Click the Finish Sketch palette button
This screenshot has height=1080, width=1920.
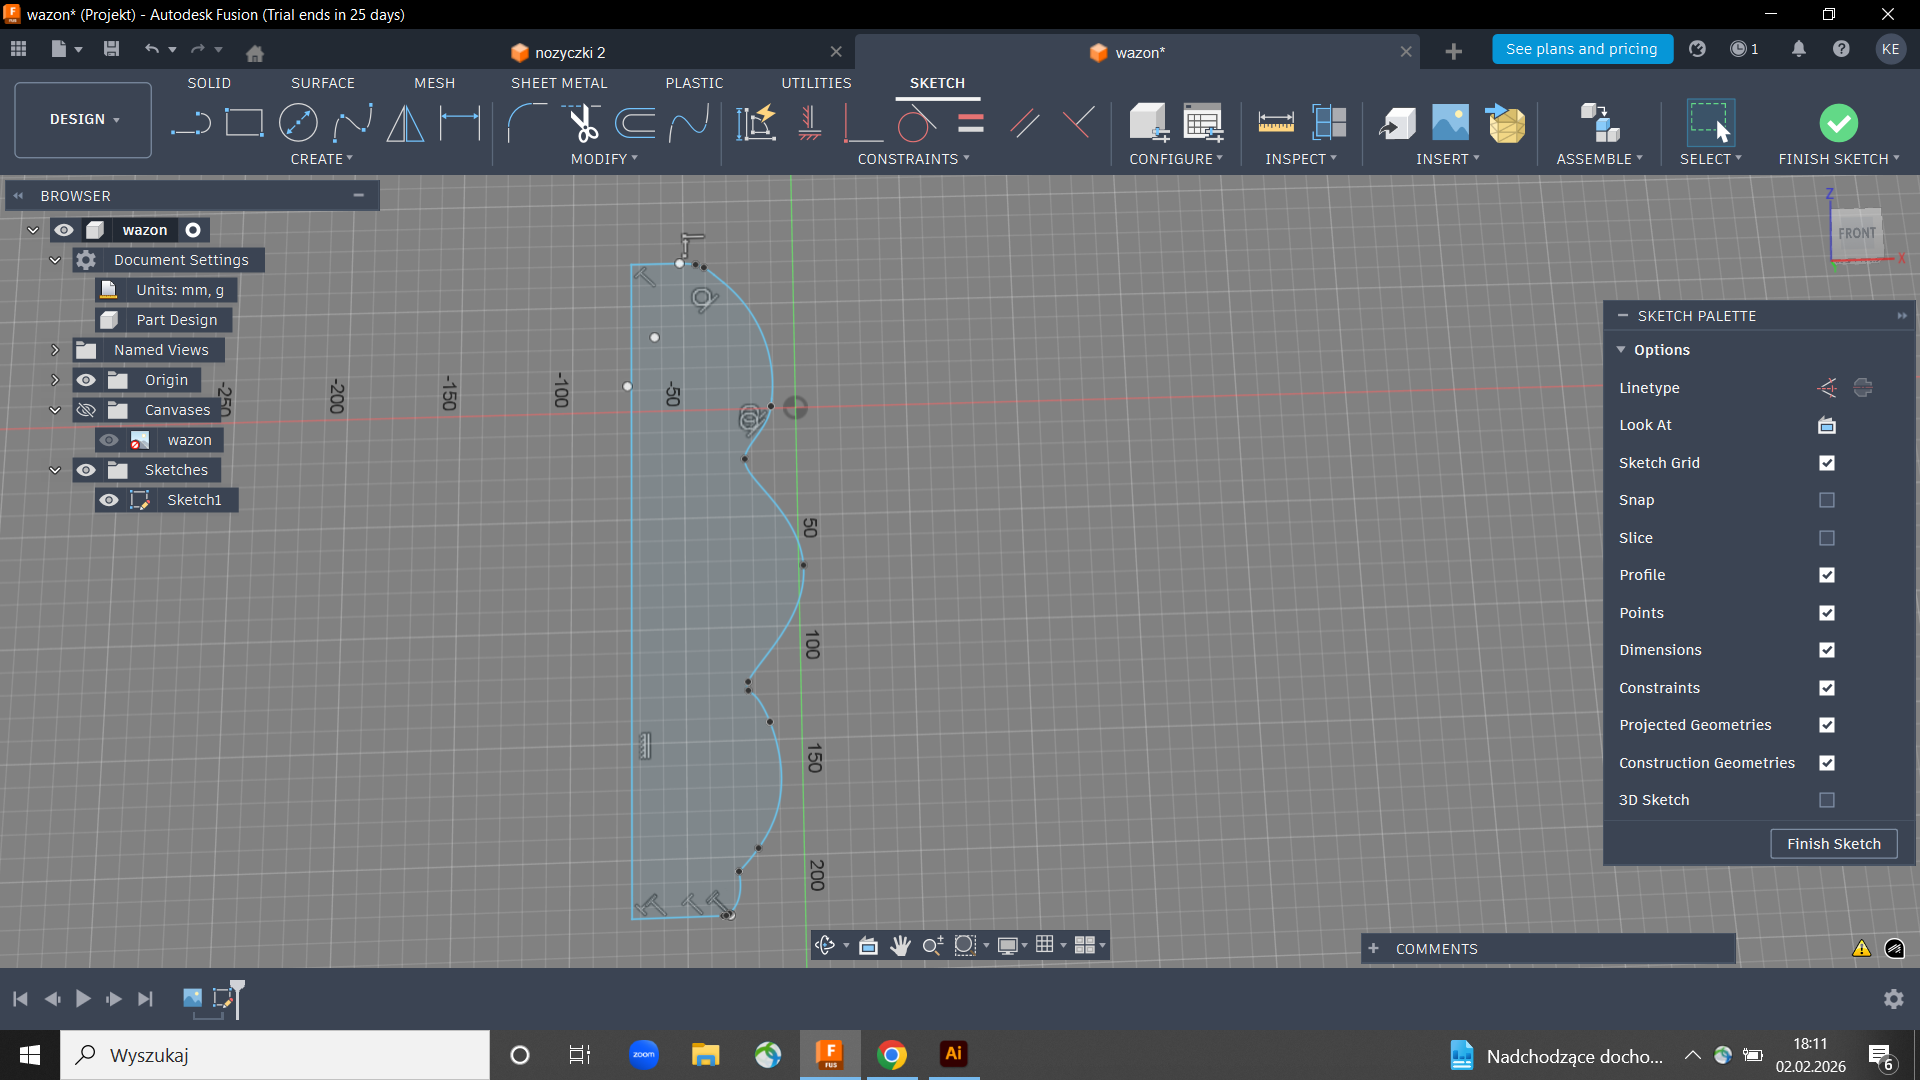coord(1833,844)
